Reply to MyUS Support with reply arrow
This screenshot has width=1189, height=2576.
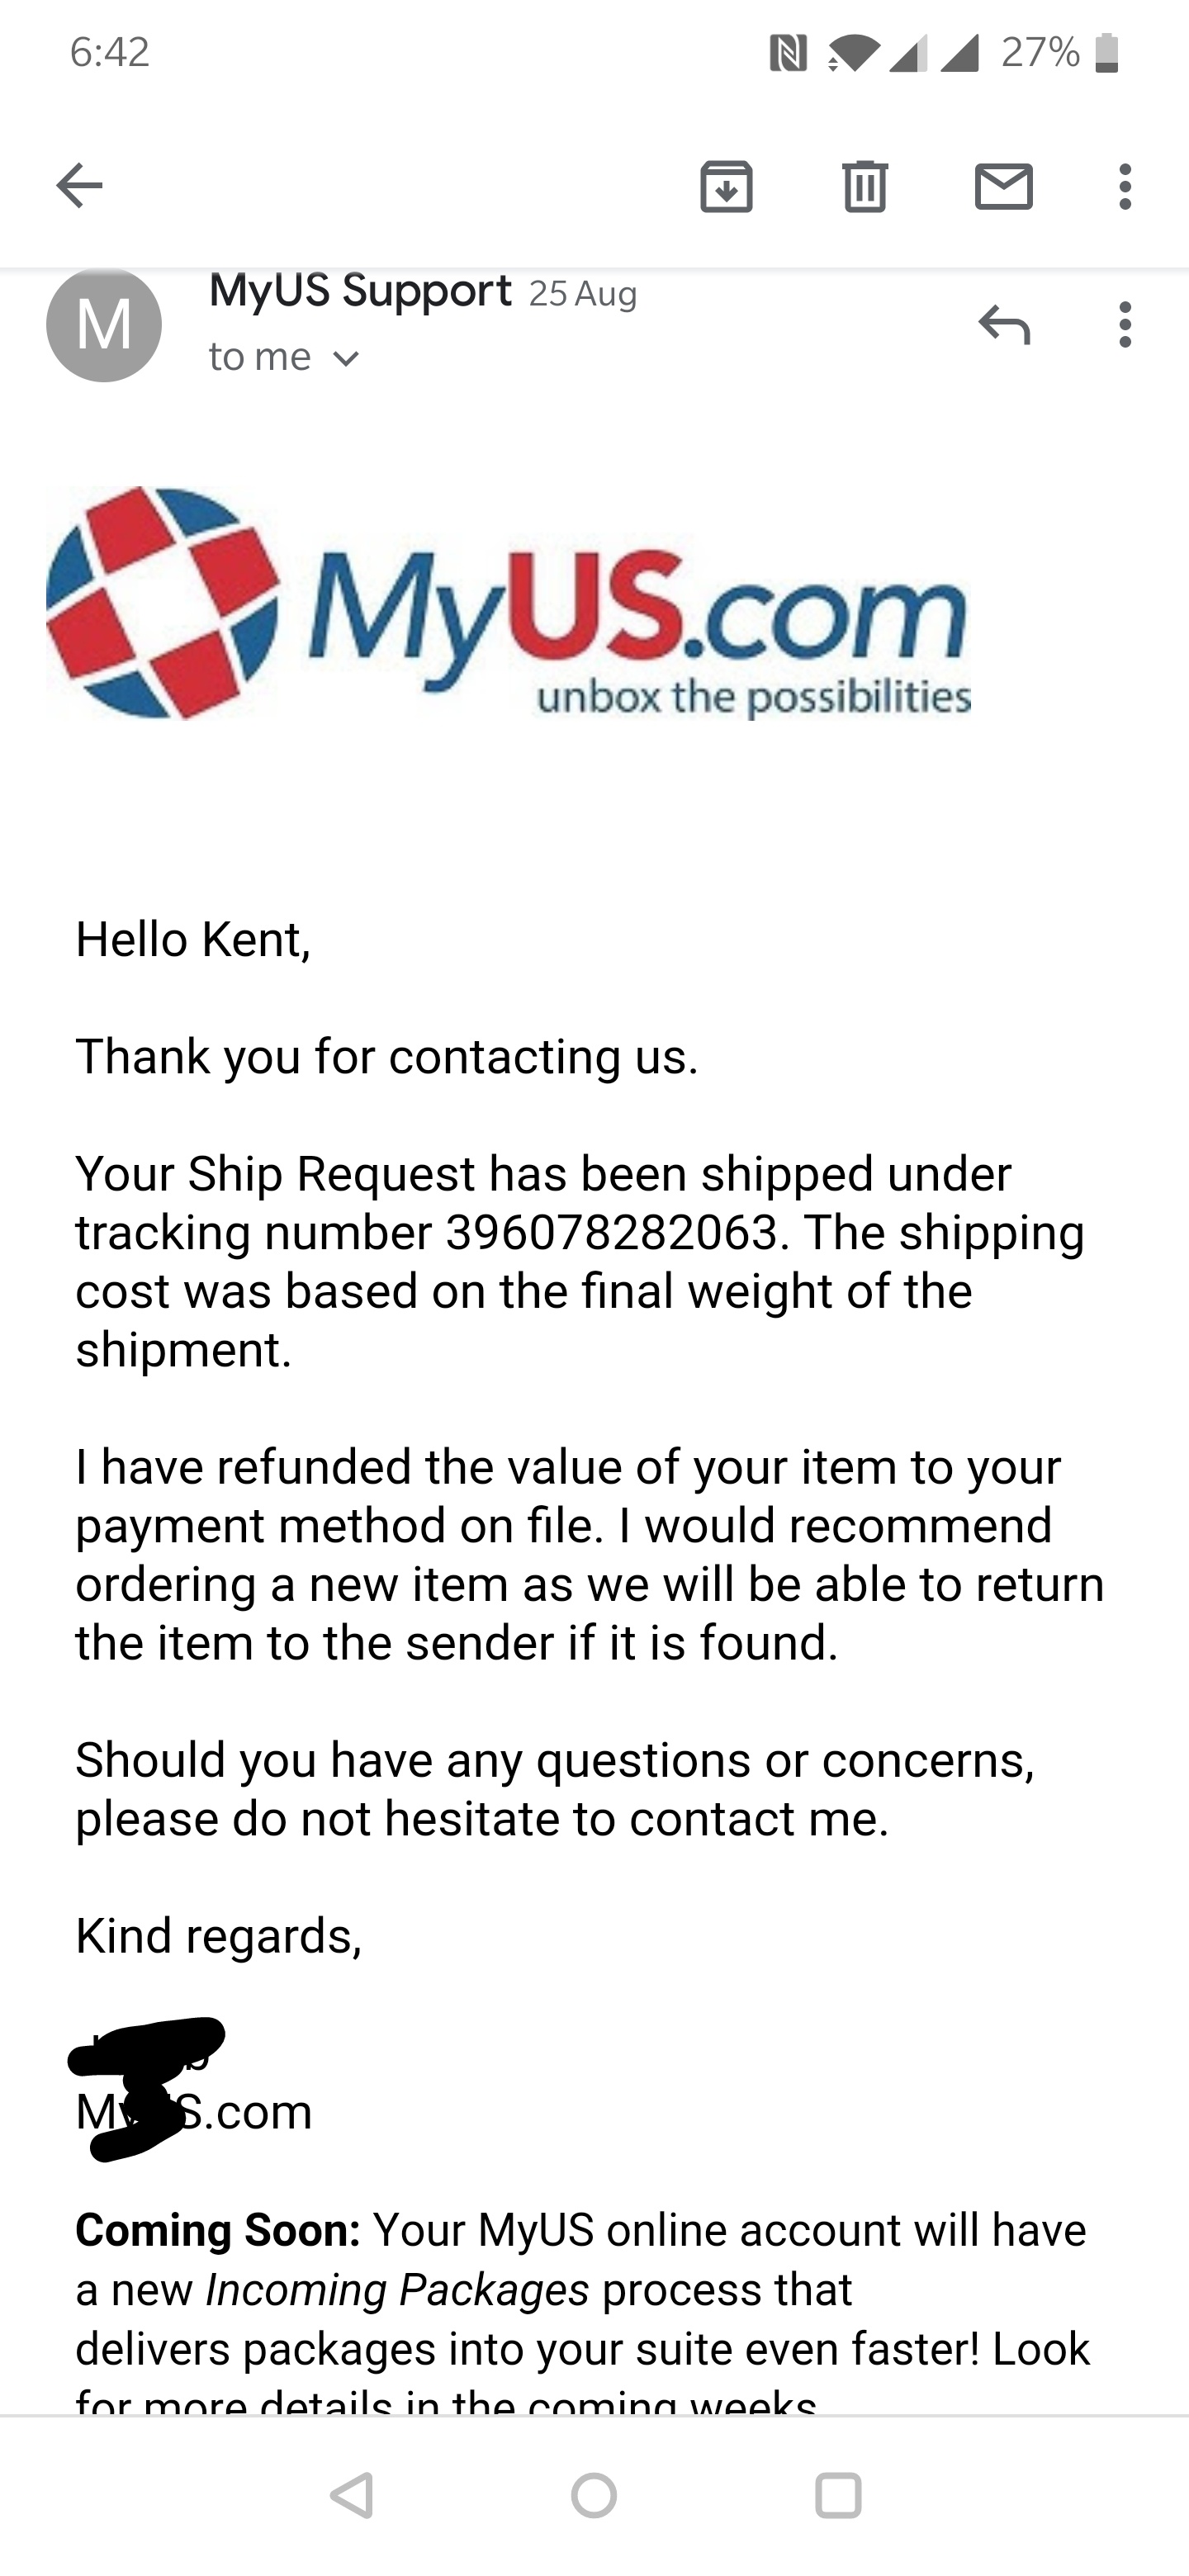click(1004, 324)
